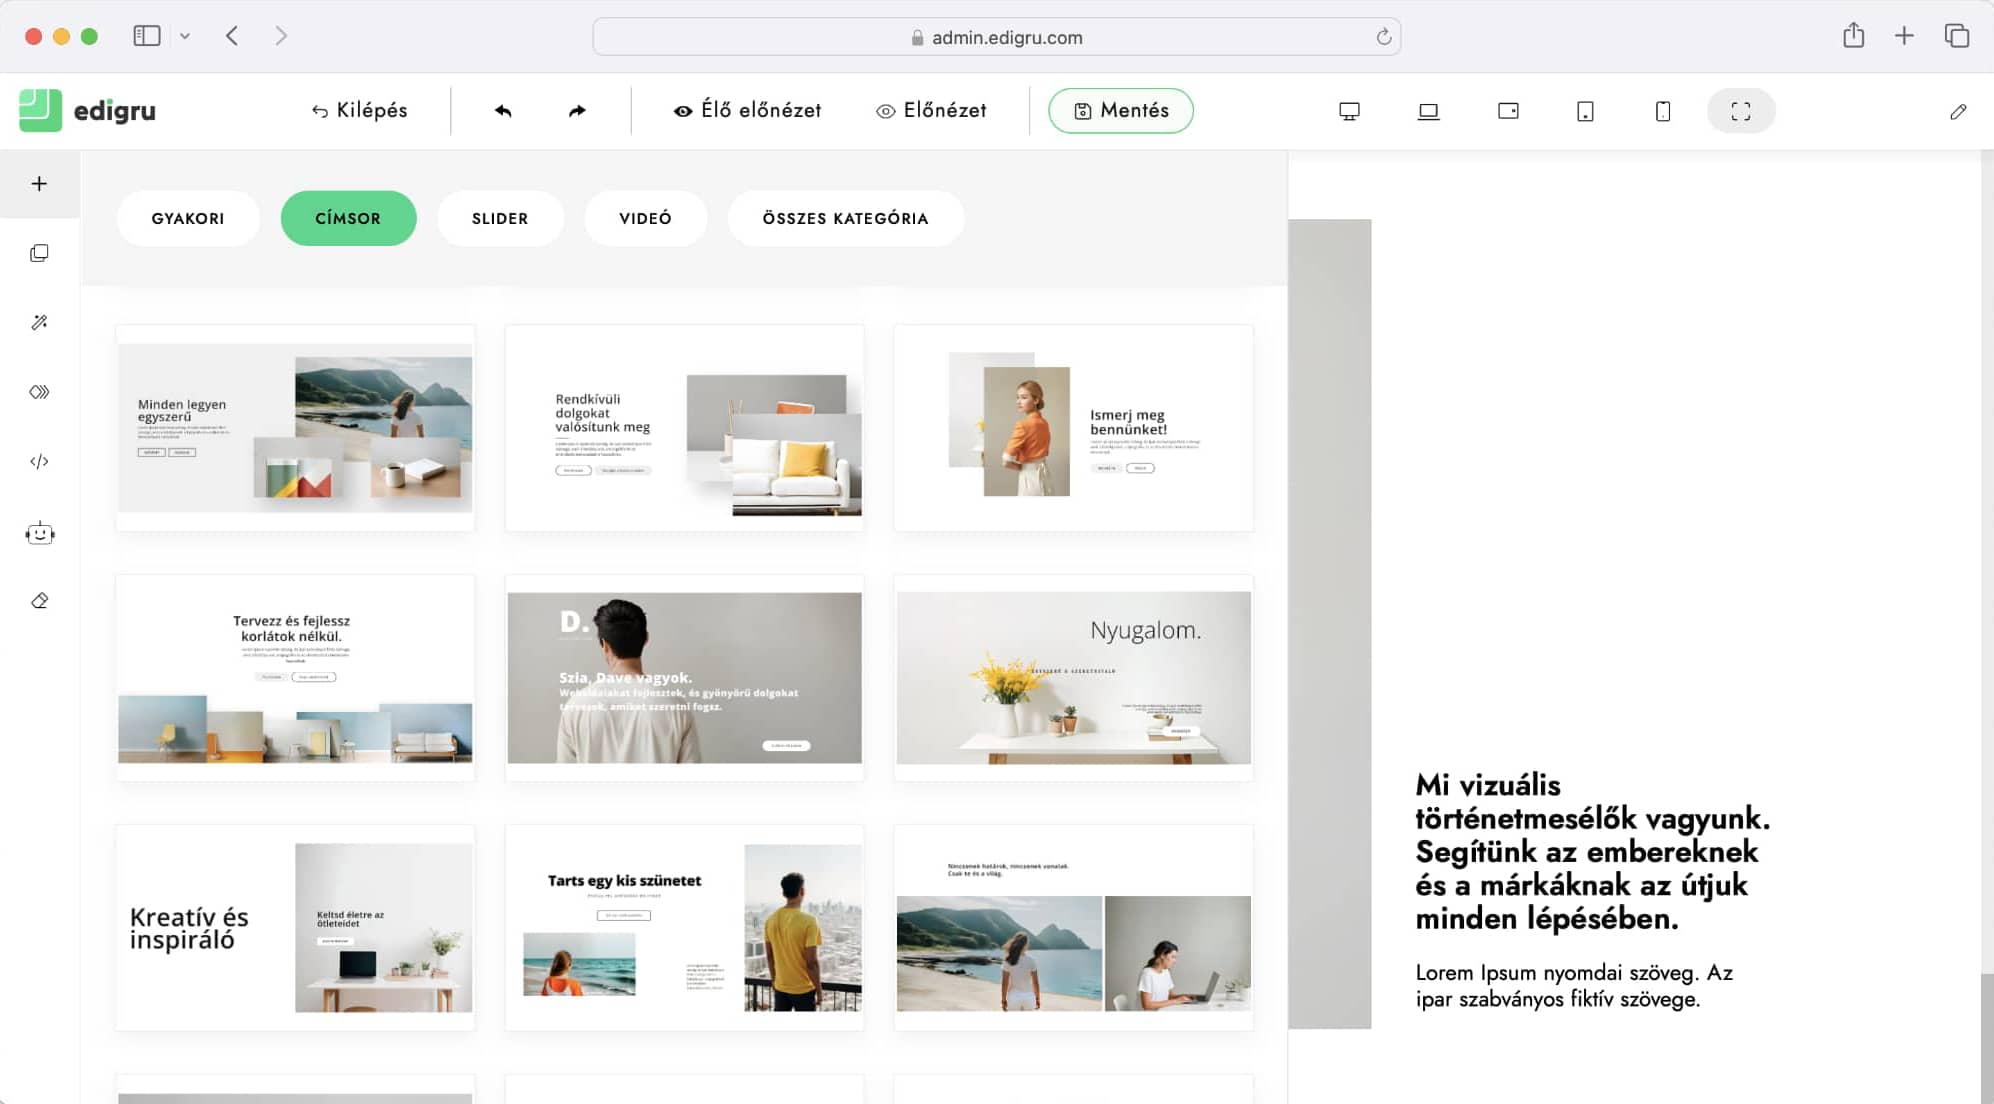The image size is (1994, 1104).
Task: Select the magic wand design tool
Action: pos(39,322)
